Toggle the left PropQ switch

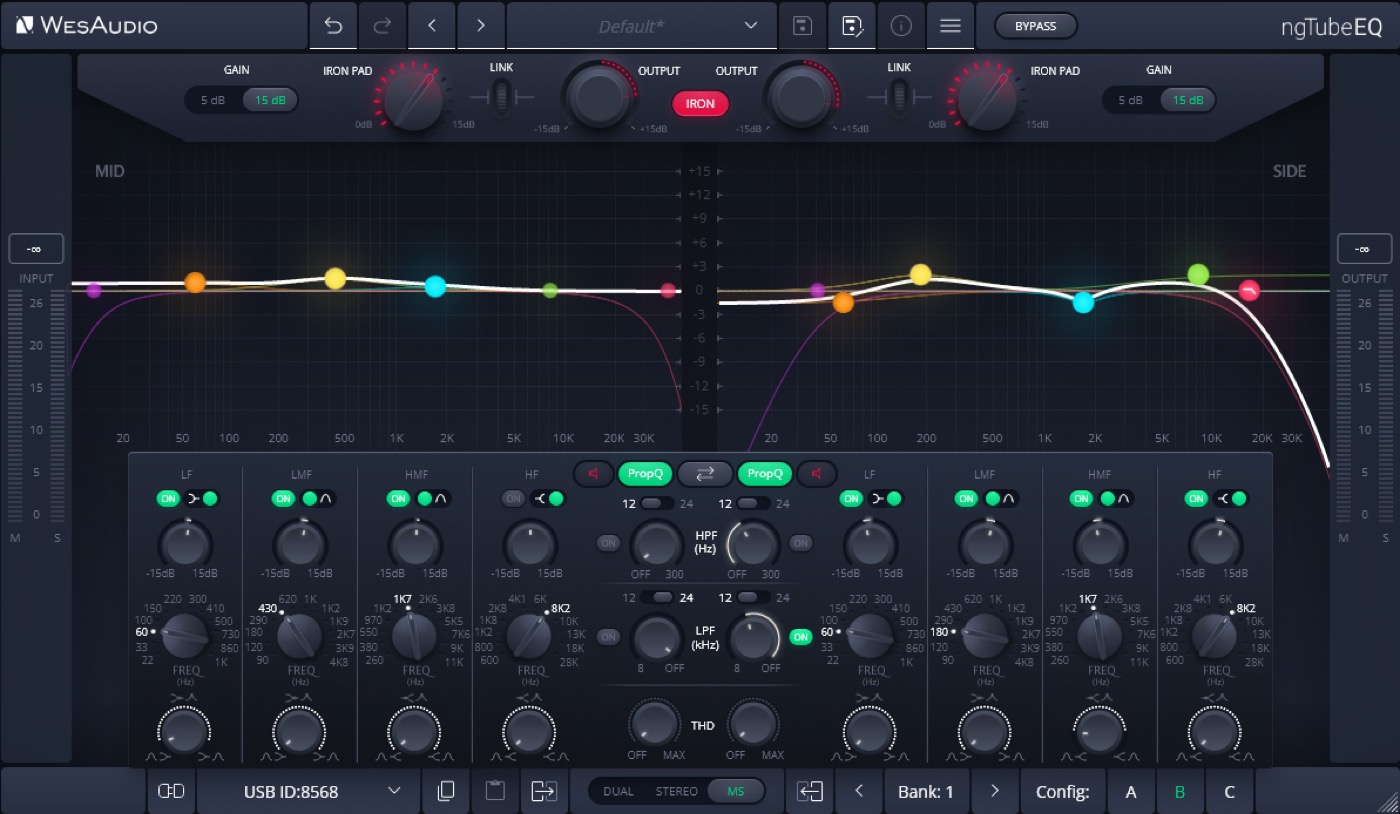(645, 473)
